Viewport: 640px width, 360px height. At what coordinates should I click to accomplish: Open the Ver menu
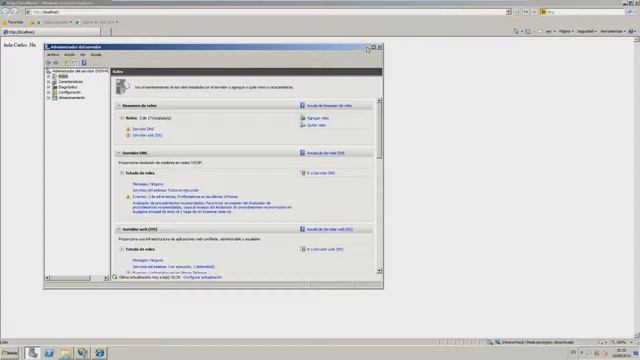pos(83,55)
